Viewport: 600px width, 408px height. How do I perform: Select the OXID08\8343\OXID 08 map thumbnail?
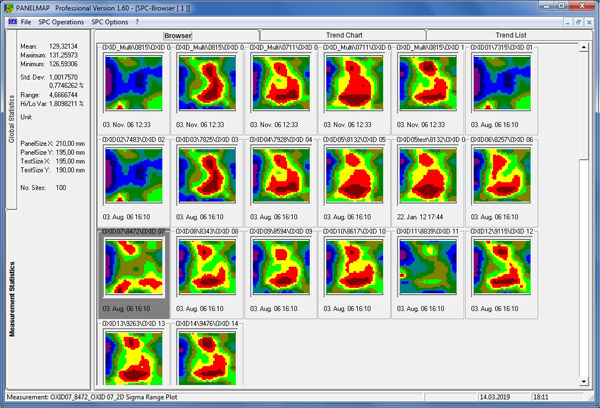pos(207,267)
